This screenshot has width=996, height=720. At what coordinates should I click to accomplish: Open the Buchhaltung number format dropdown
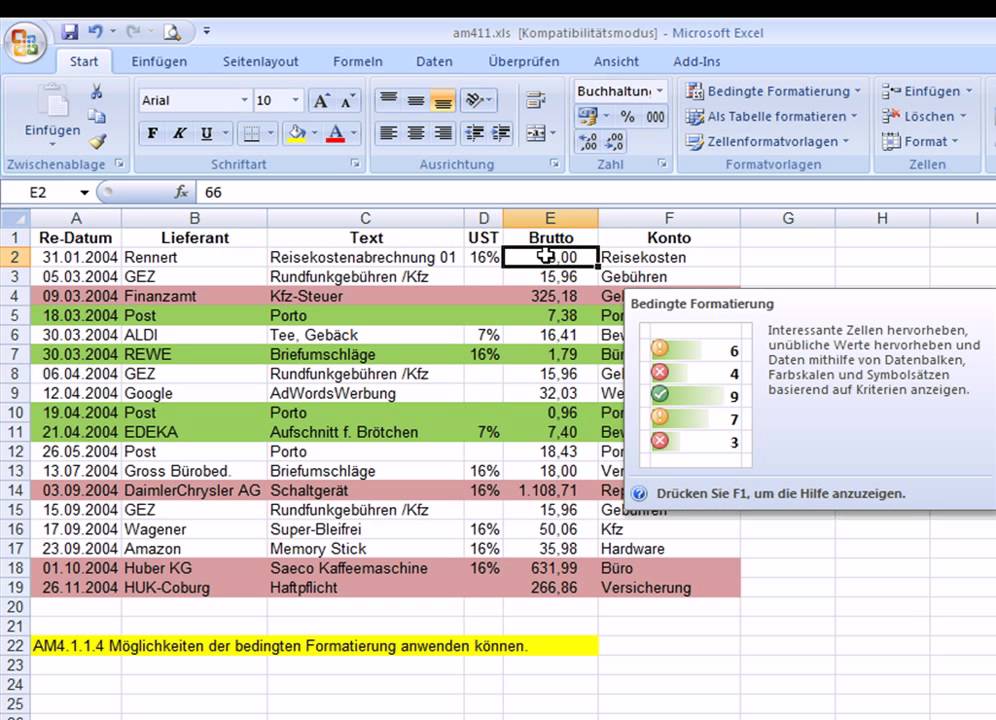pyautogui.click(x=660, y=92)
